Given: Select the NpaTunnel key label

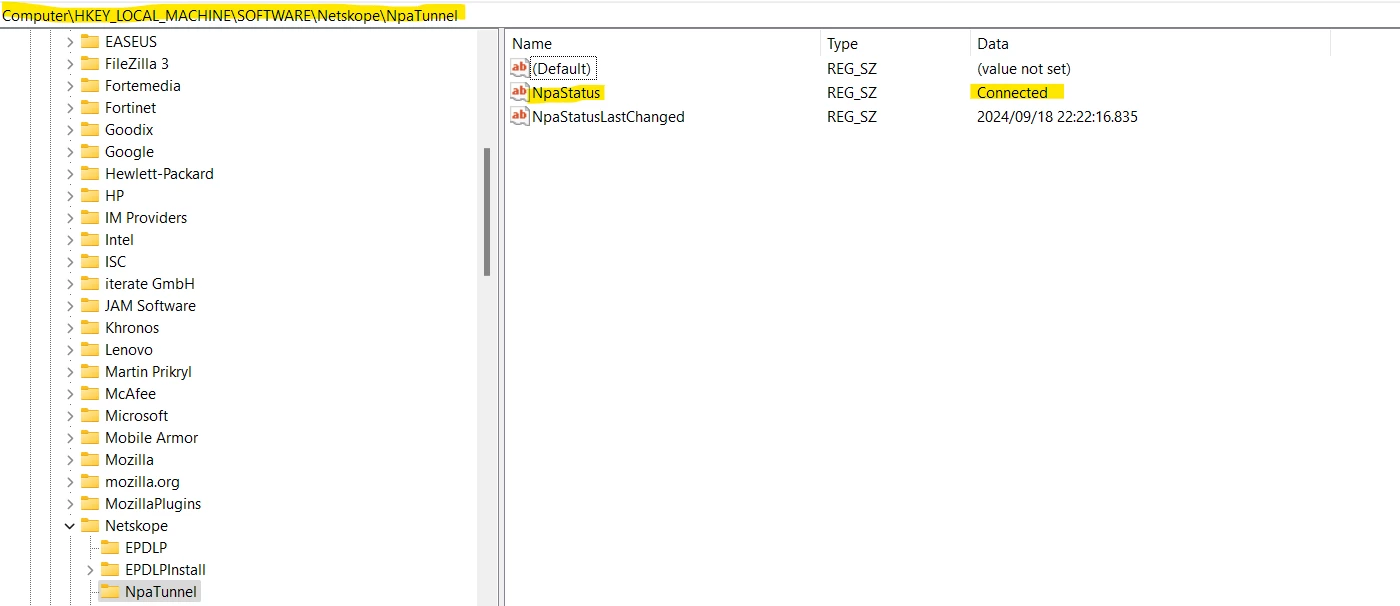Looking at the screenshot, I should pyautogui.click(x=161, y=592).
